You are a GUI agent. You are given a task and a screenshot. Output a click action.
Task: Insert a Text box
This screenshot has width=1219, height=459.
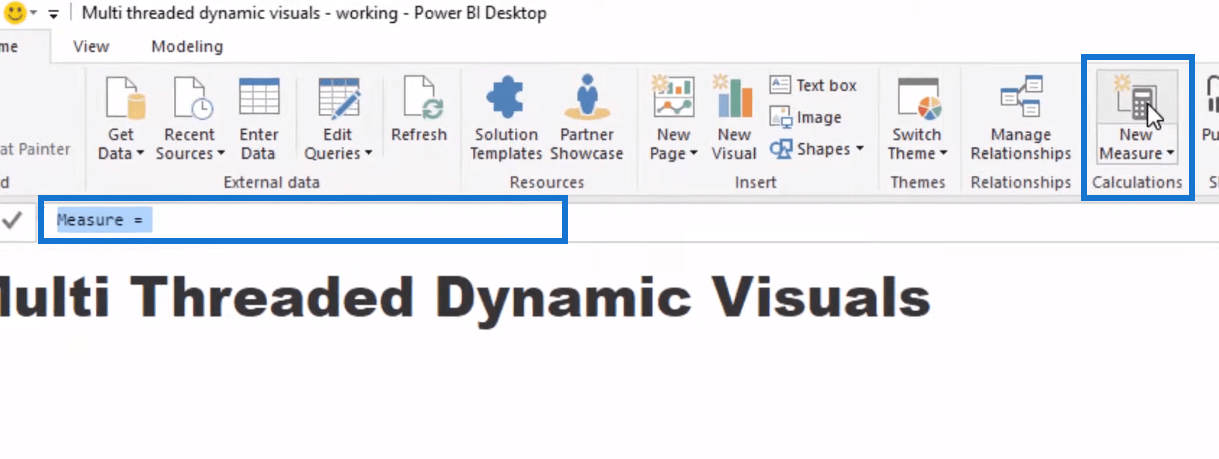(x=813, y=86)
